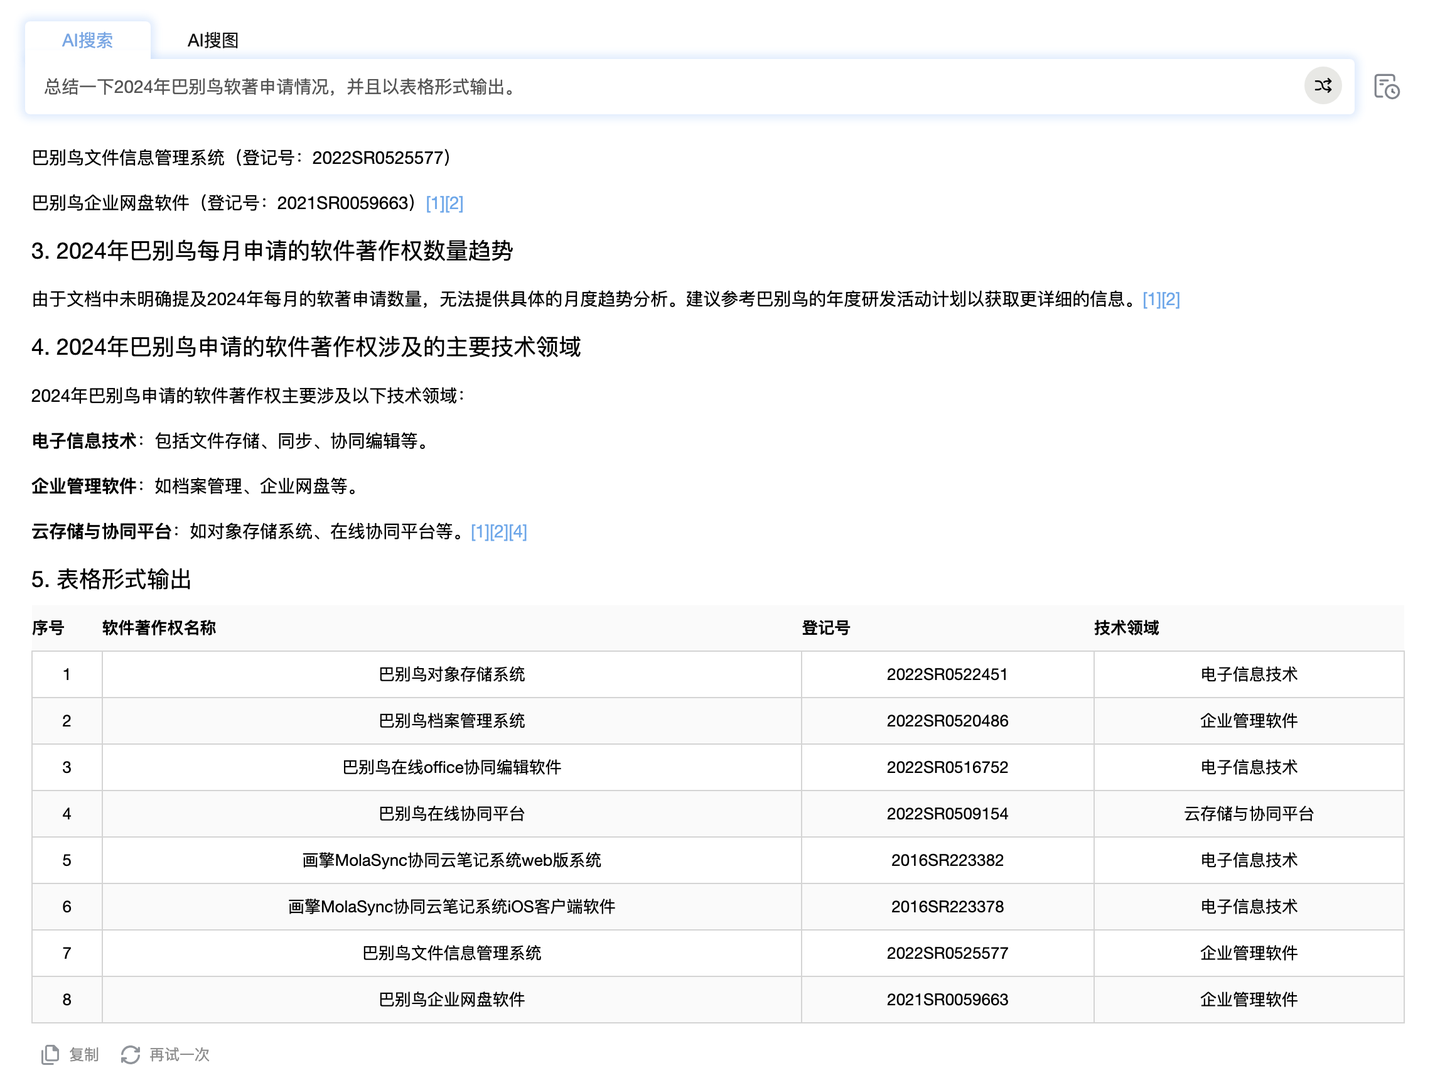
Task: Click bold label 企业管理软件 in list
Action: pyautogui.click(x=84, y=486)
